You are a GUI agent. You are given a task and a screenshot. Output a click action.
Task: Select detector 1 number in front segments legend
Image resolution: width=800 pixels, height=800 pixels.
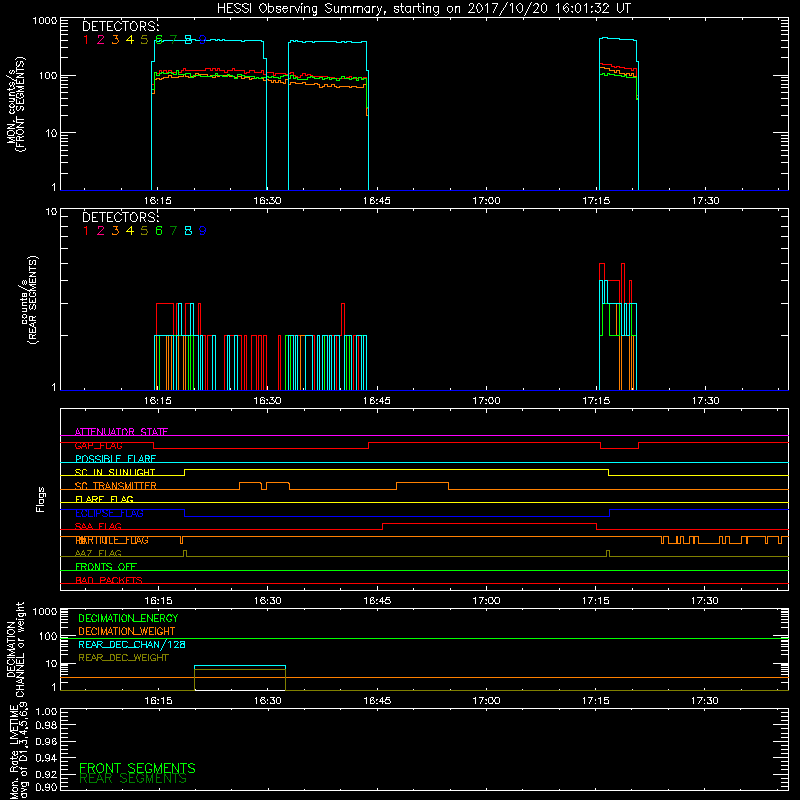pos(86,40)
